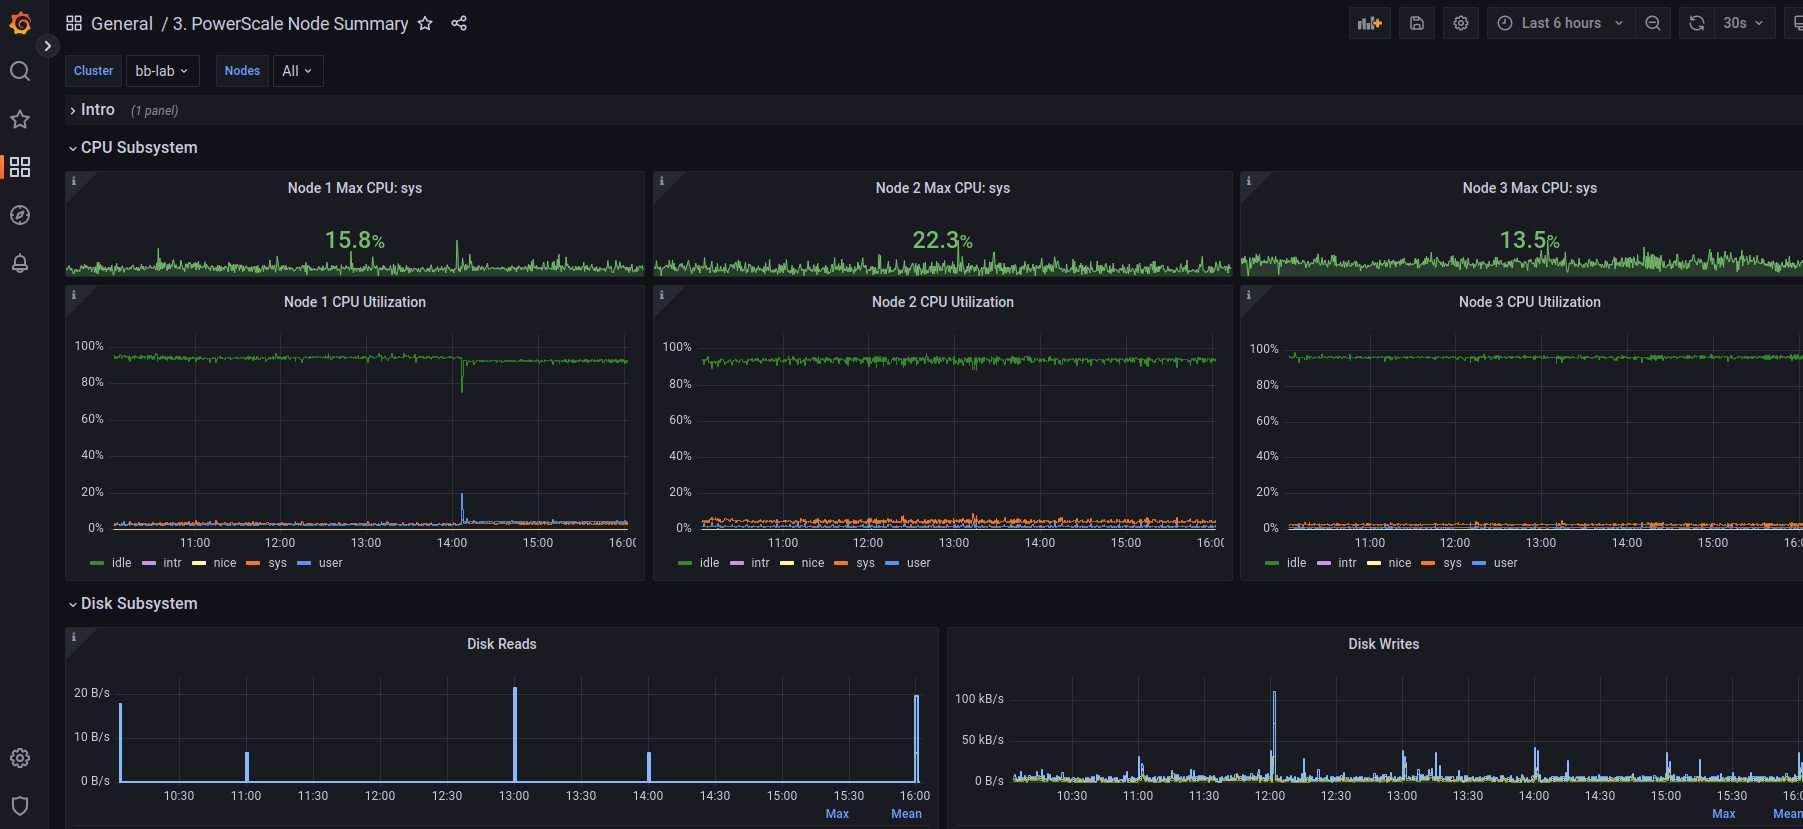Click the 13.5% stat value for Node 3
Viewport: 1803px width, 829px height.
[x=1530, y=240]
